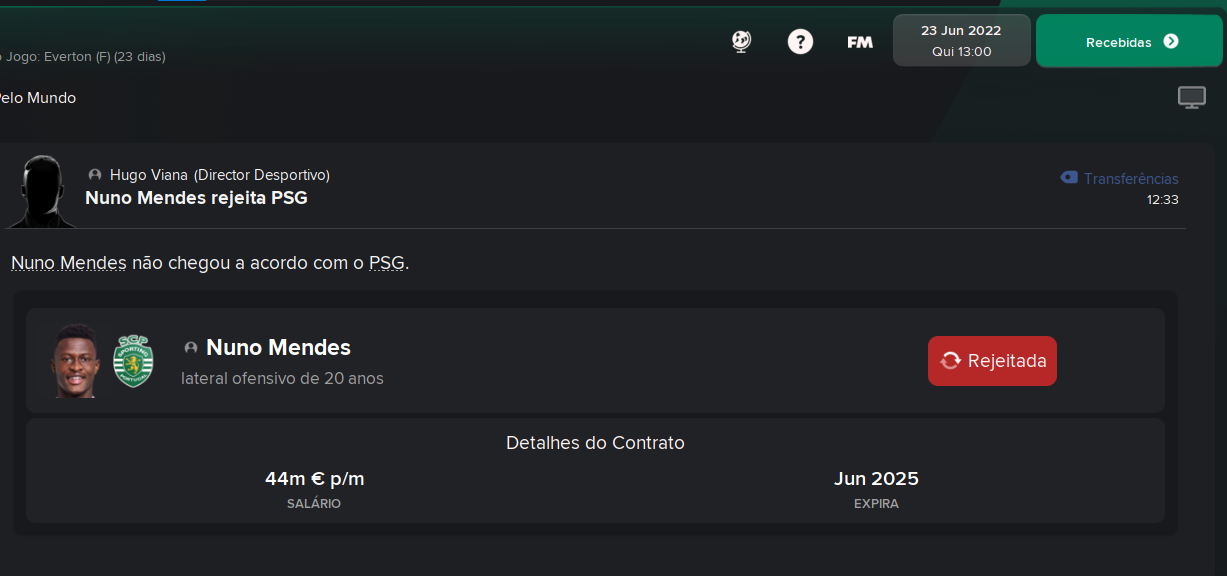Open the 23 Jun 2022 date panel
The width and height of the screenshot is (1227, 576).
pyautogui.click(x=961, y=41)
